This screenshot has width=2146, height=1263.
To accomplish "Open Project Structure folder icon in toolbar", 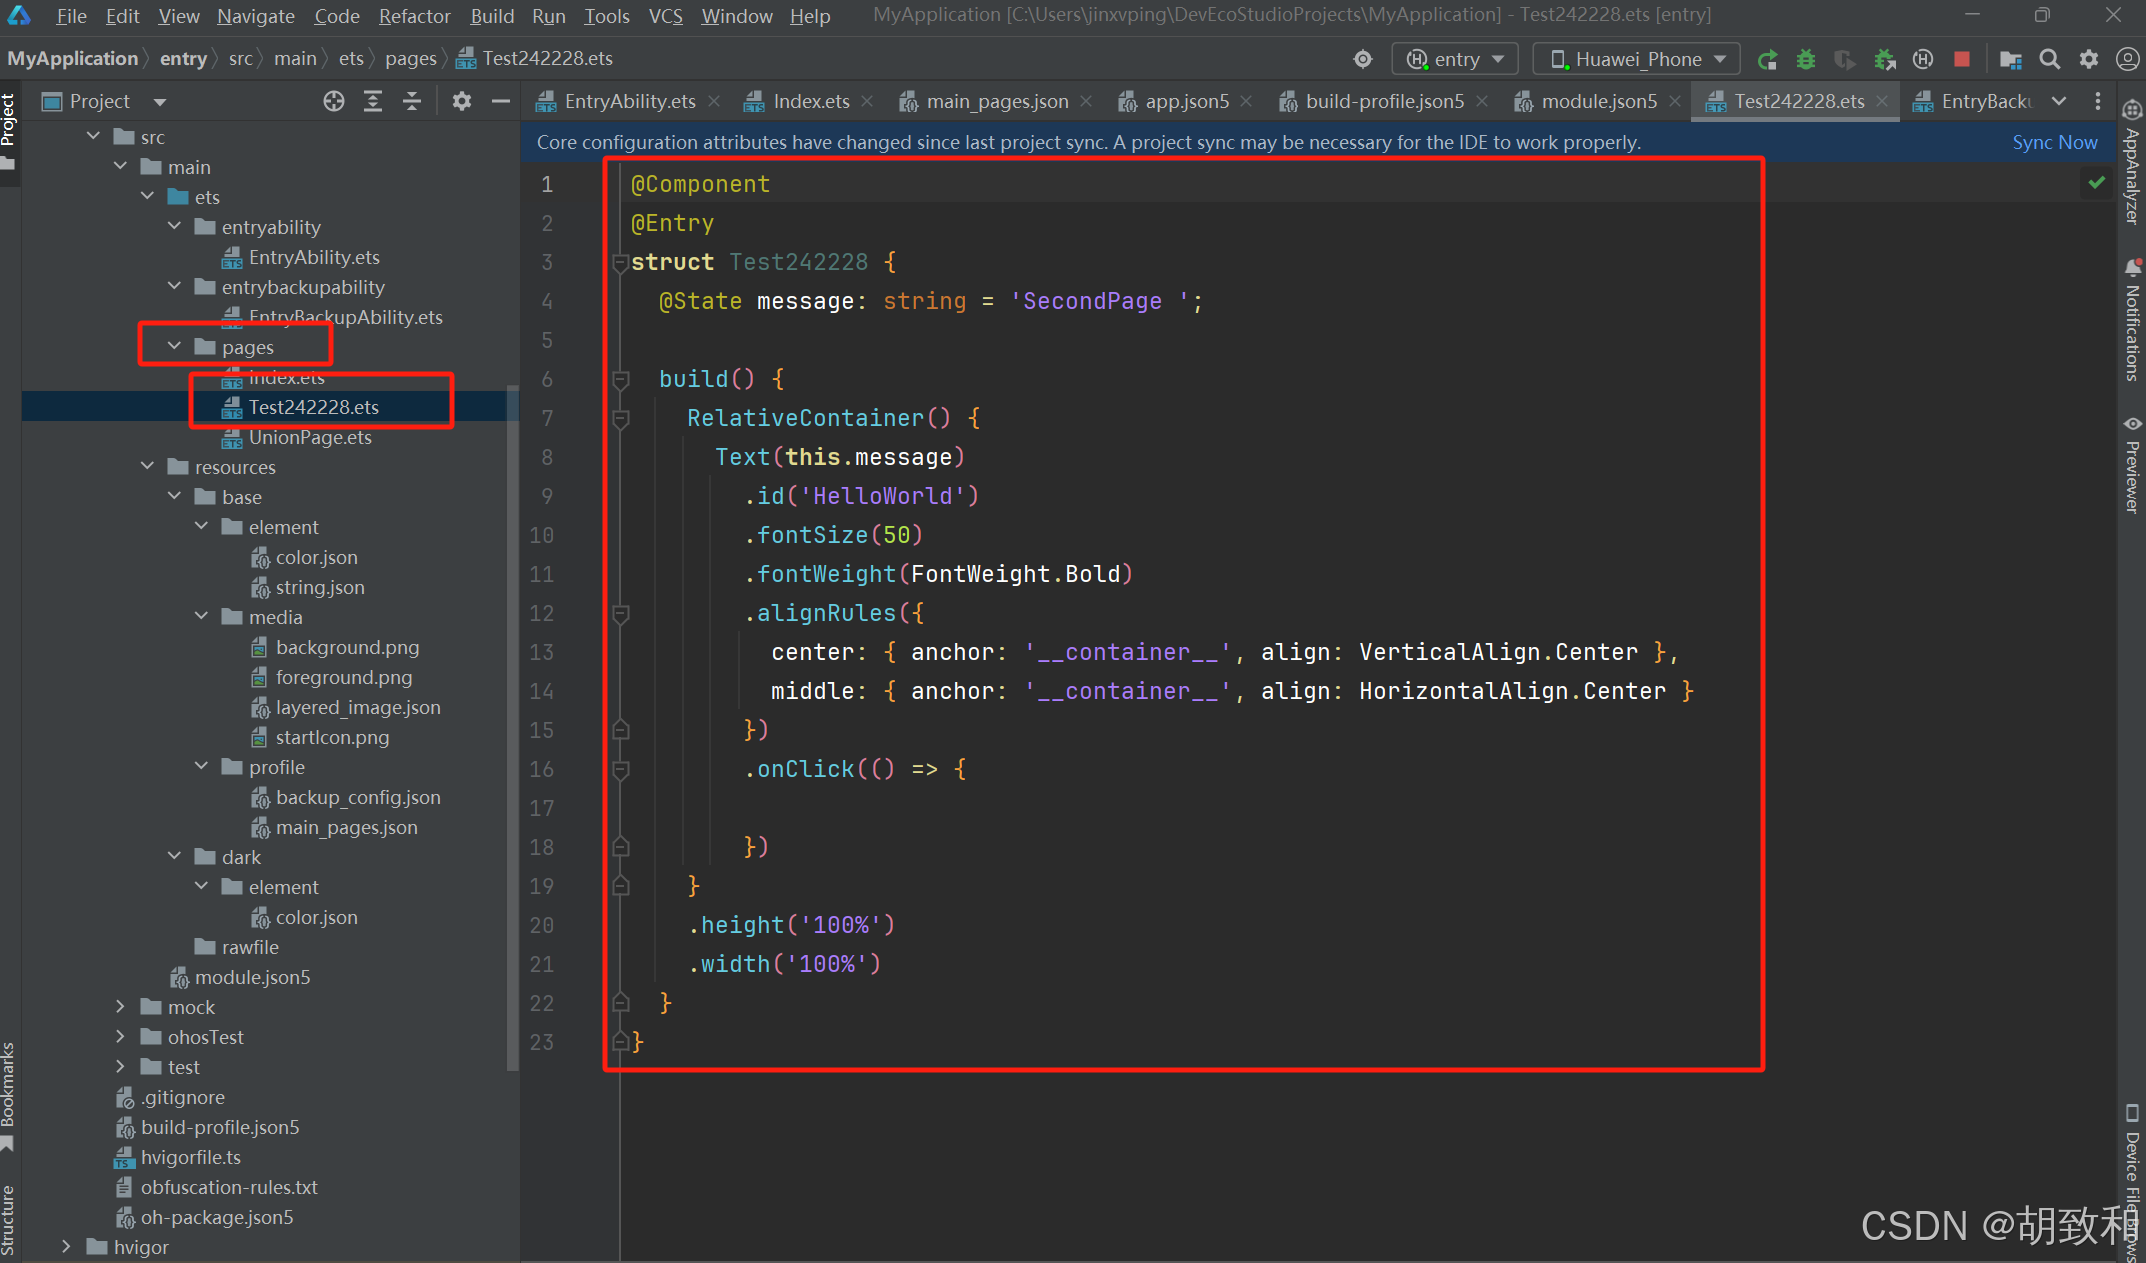I will pos(2010,60).
